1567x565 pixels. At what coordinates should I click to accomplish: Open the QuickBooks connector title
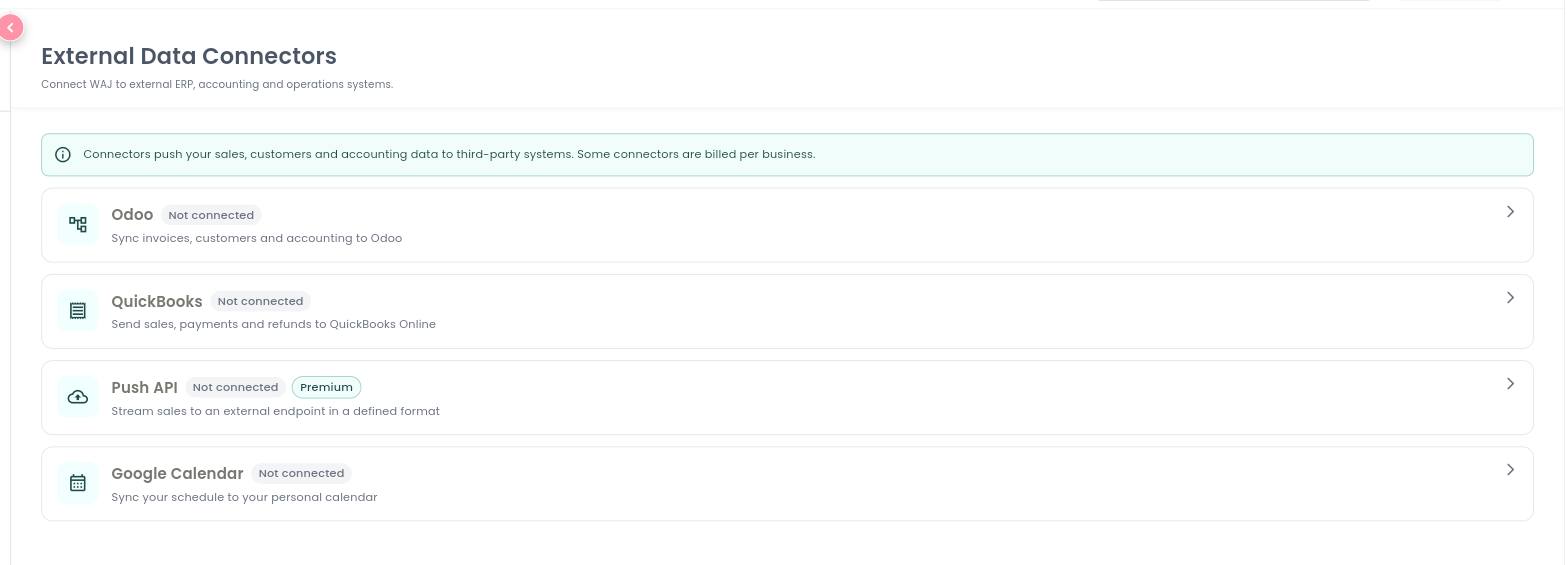point(157,301)
